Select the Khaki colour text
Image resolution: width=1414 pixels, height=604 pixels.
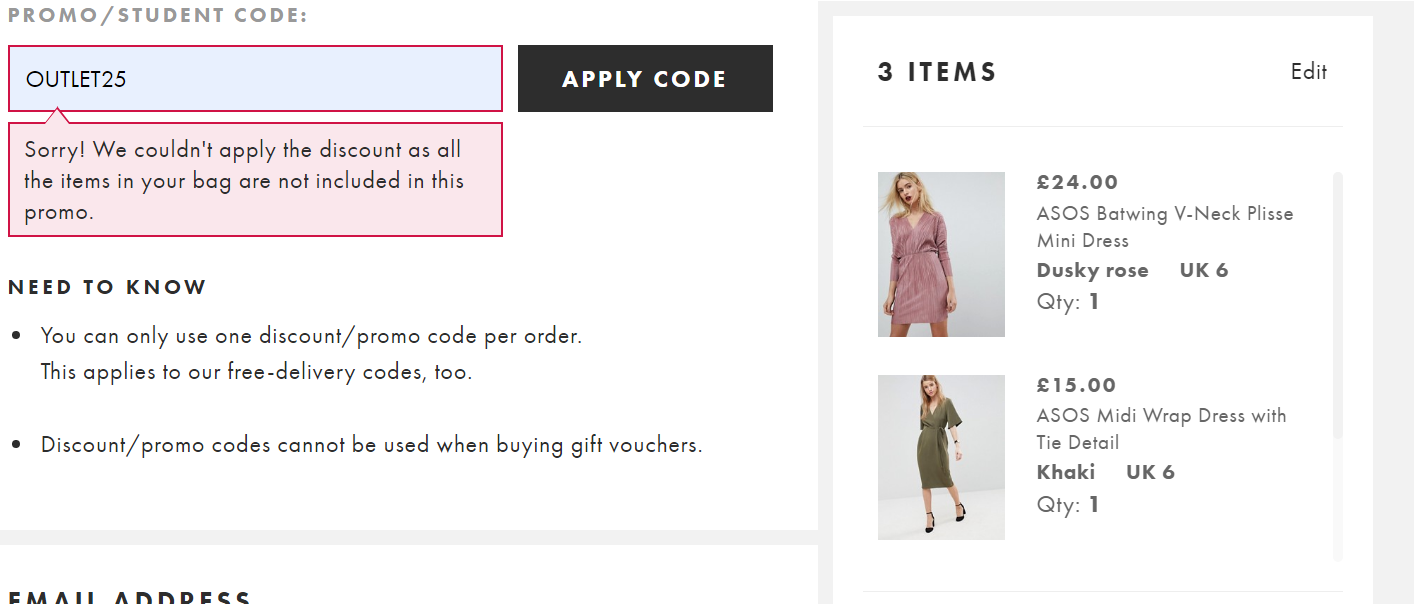point(1066,472)
